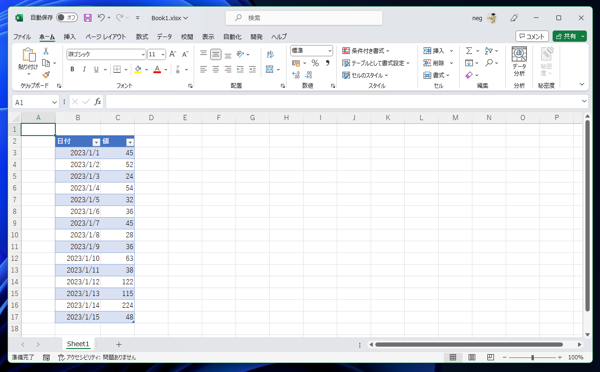
Task: Click the pen icon next to user avatar
Action: click(514, 18)
